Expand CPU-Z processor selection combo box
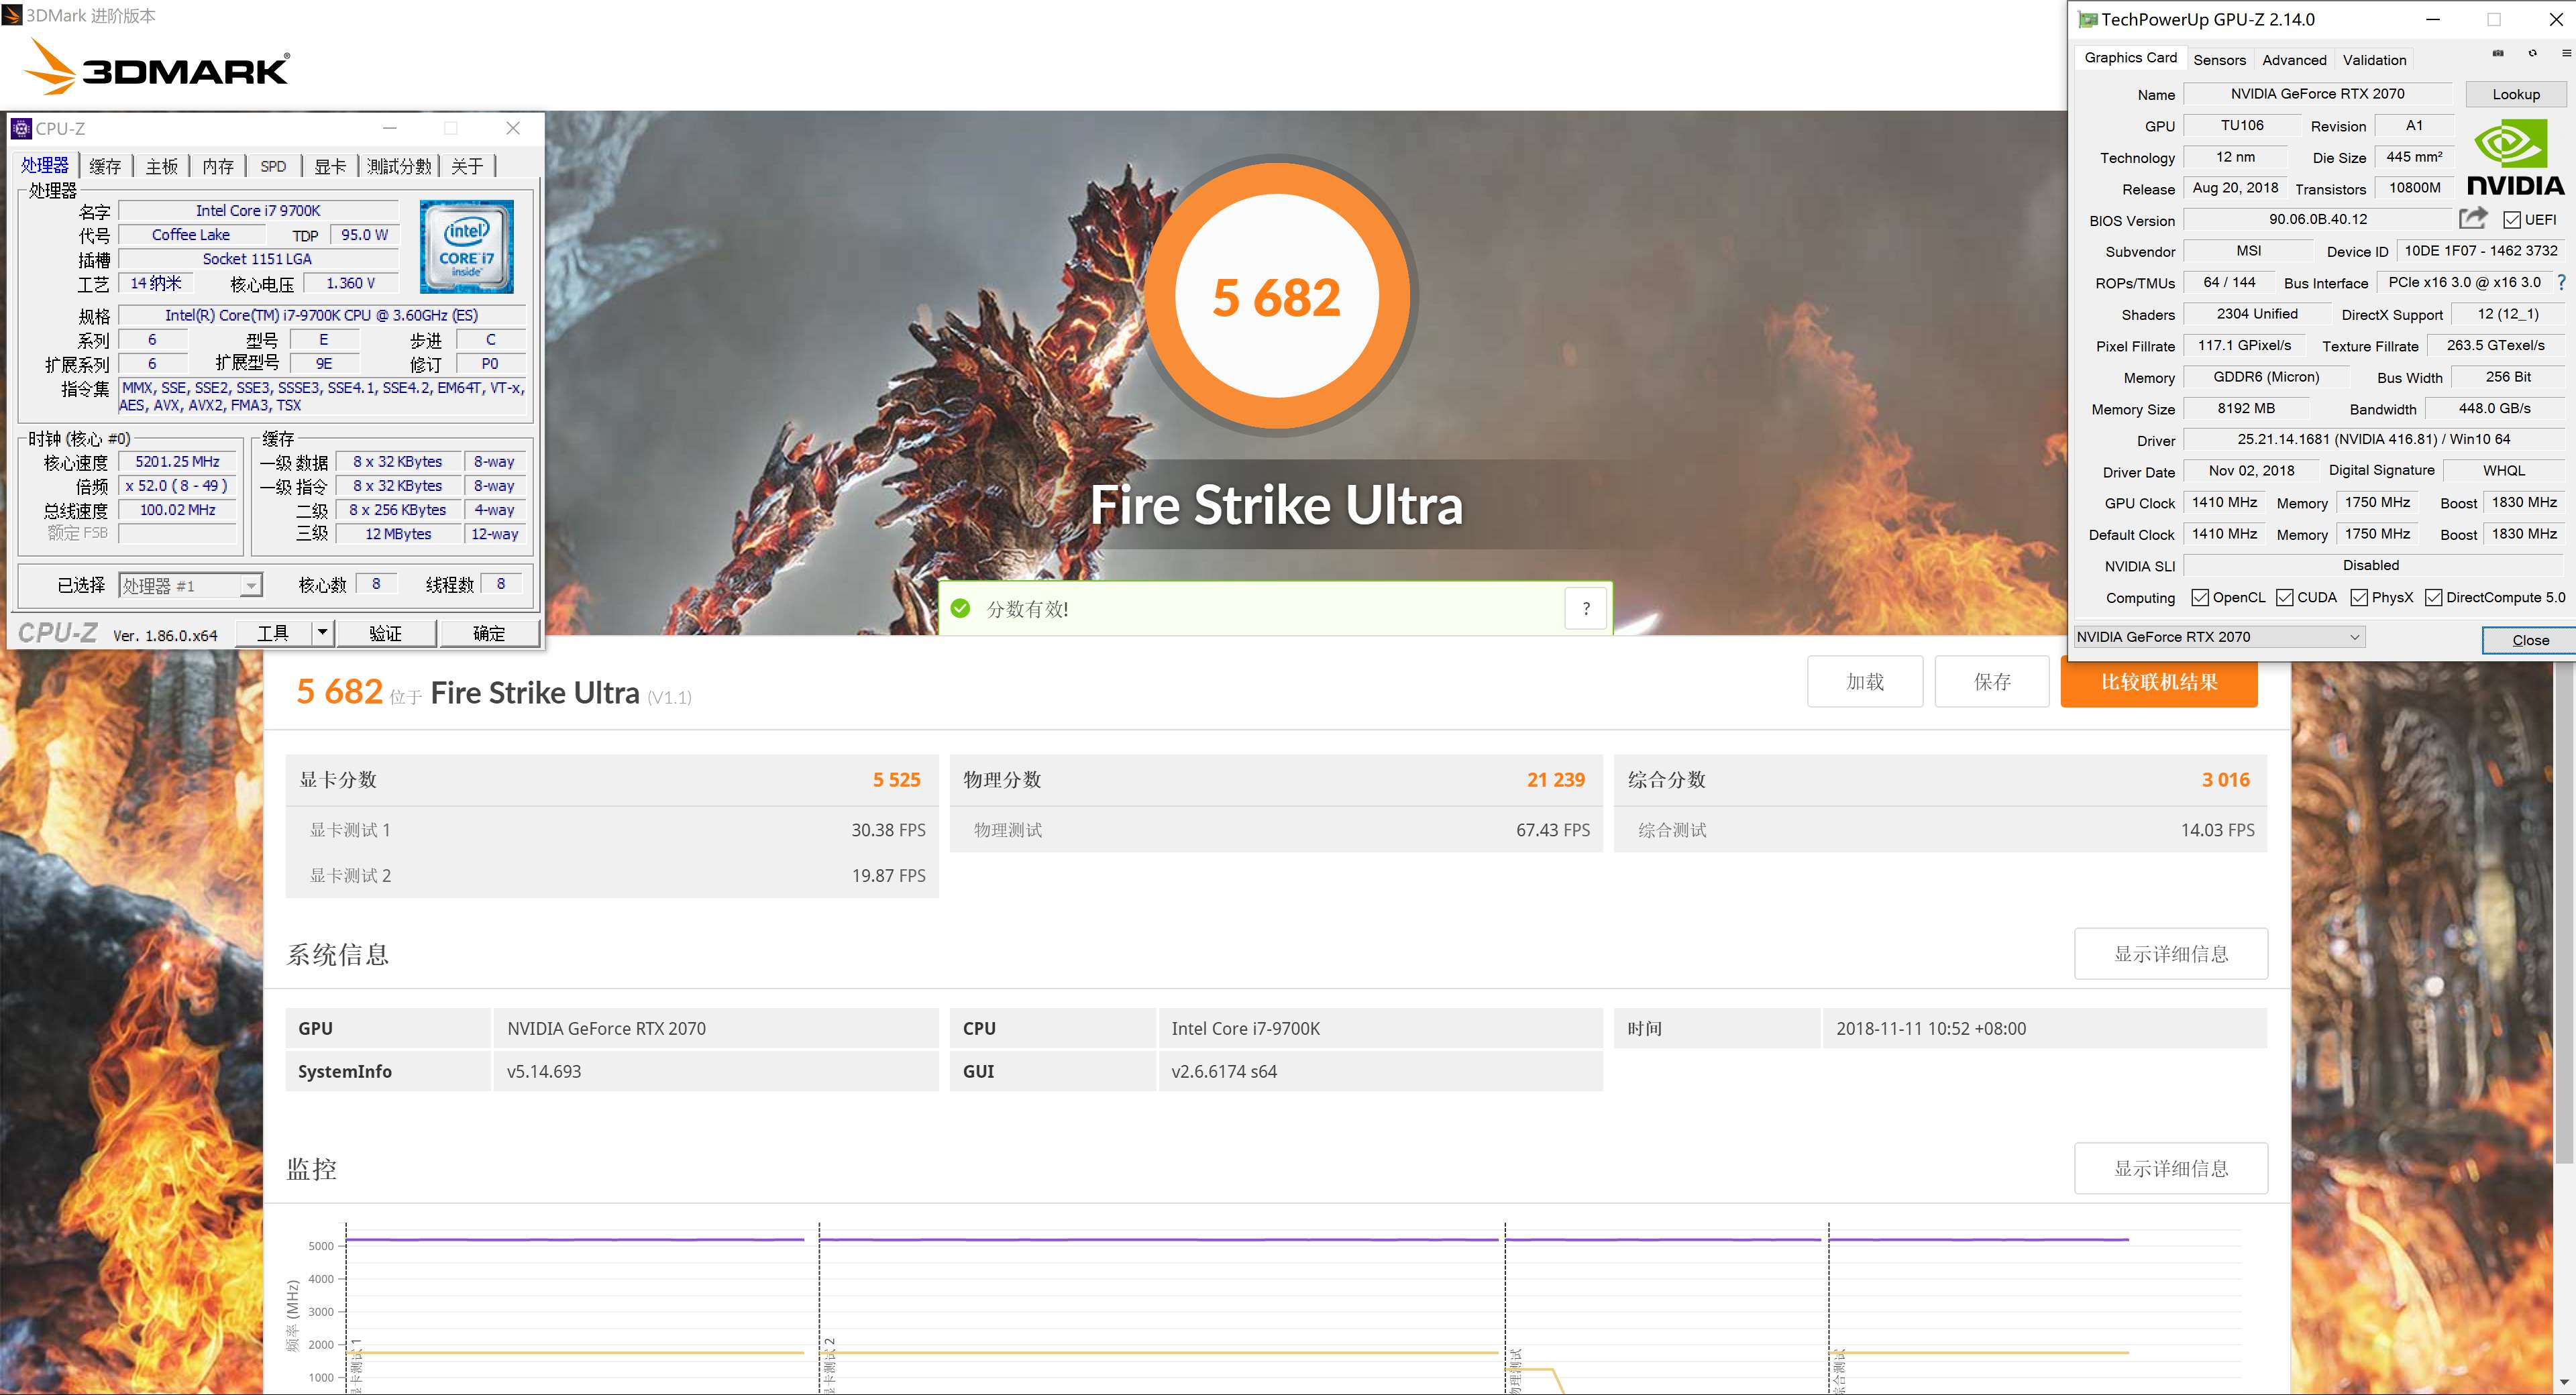Image resolution: width=2576 pixels, height=1395 pixels. 251,586
